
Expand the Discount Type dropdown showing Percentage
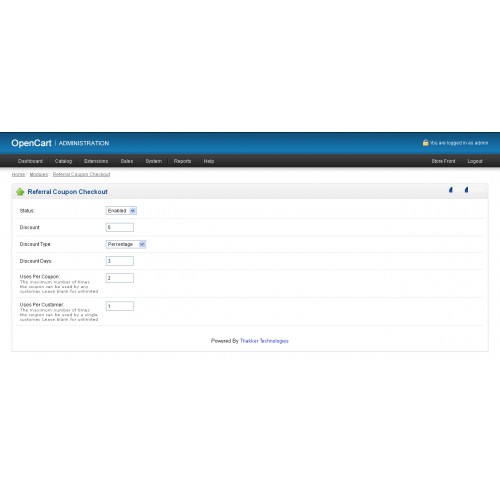[x=126, y=244]
